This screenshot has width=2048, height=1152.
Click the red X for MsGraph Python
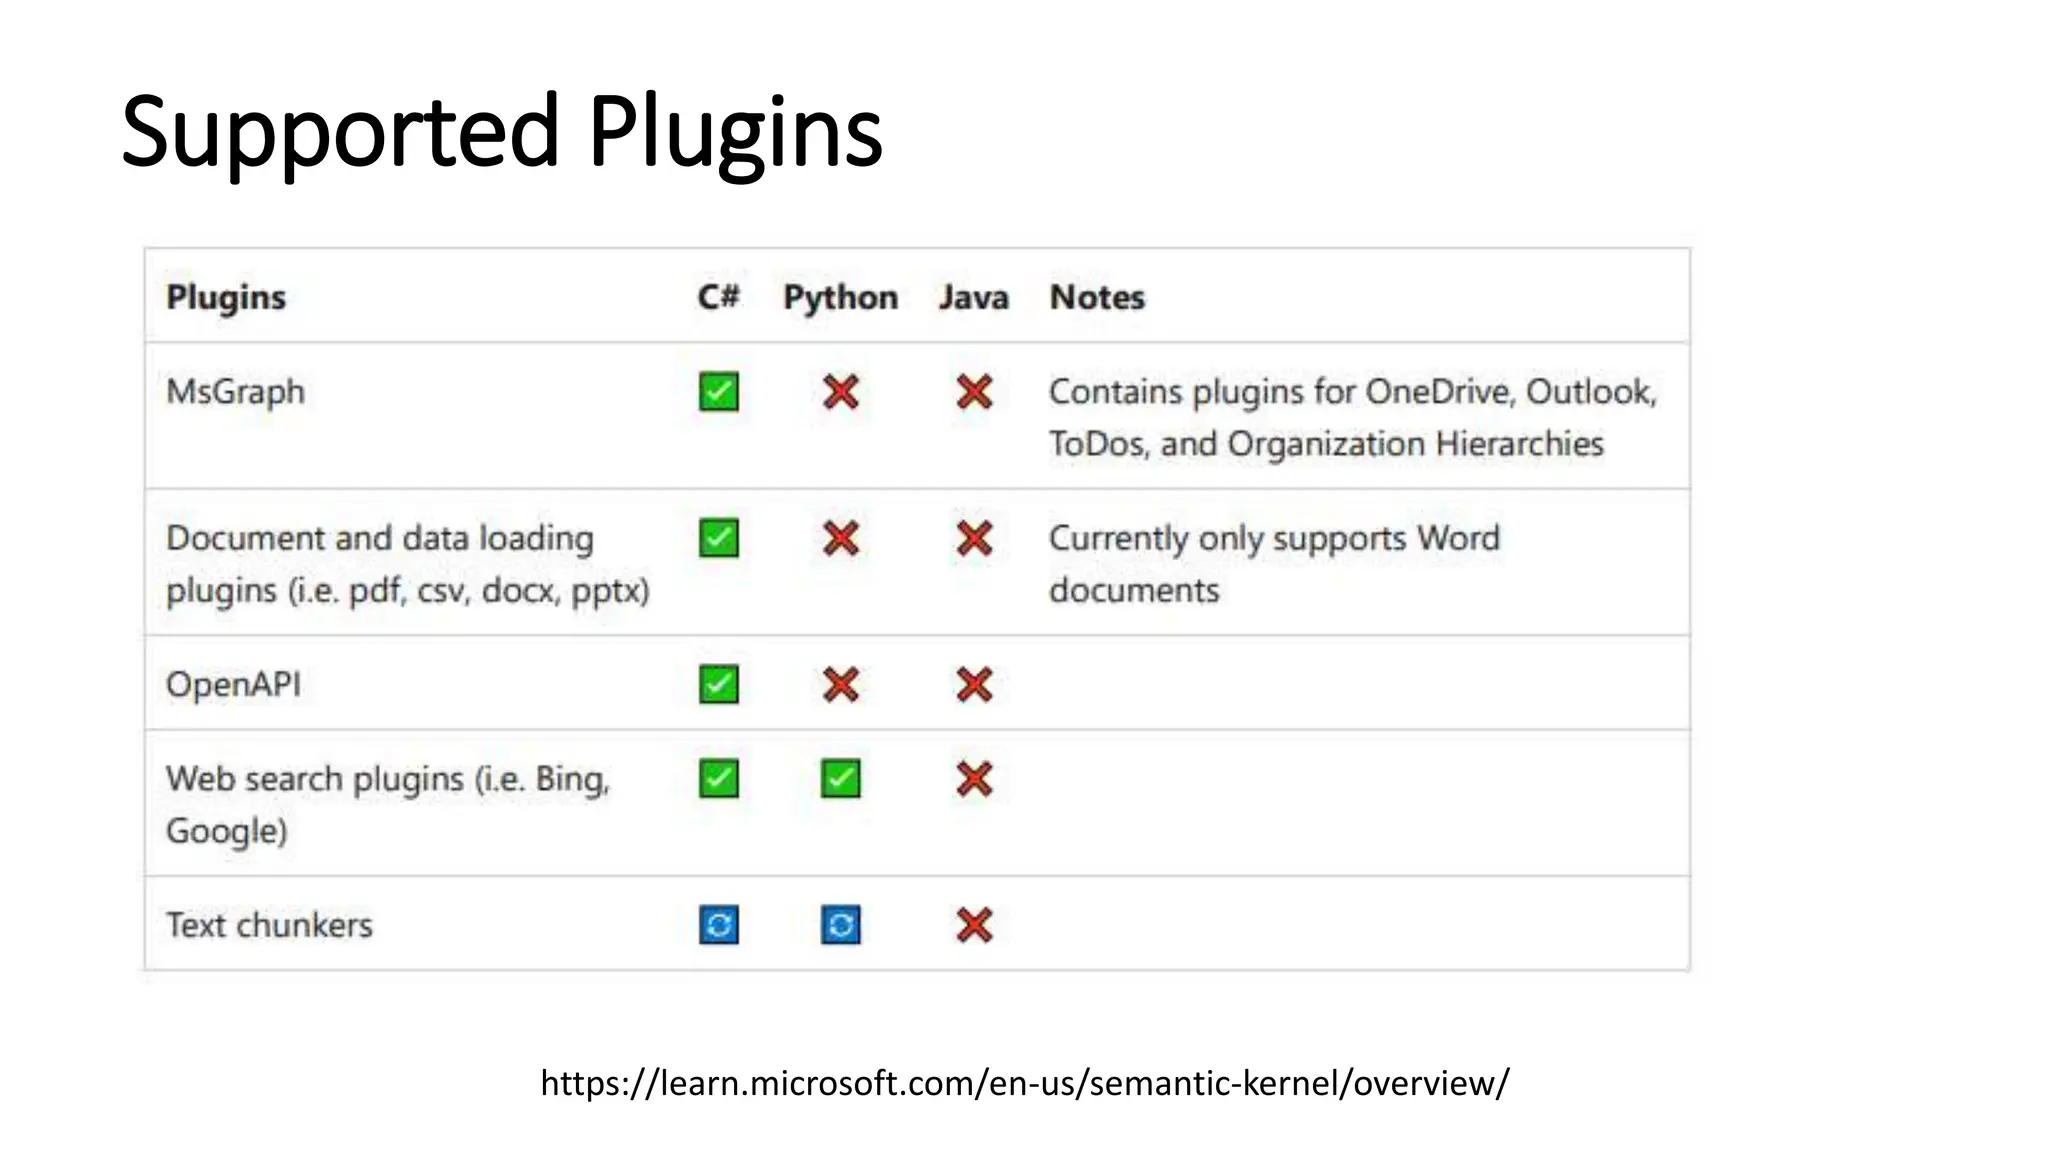pos(841,392)
